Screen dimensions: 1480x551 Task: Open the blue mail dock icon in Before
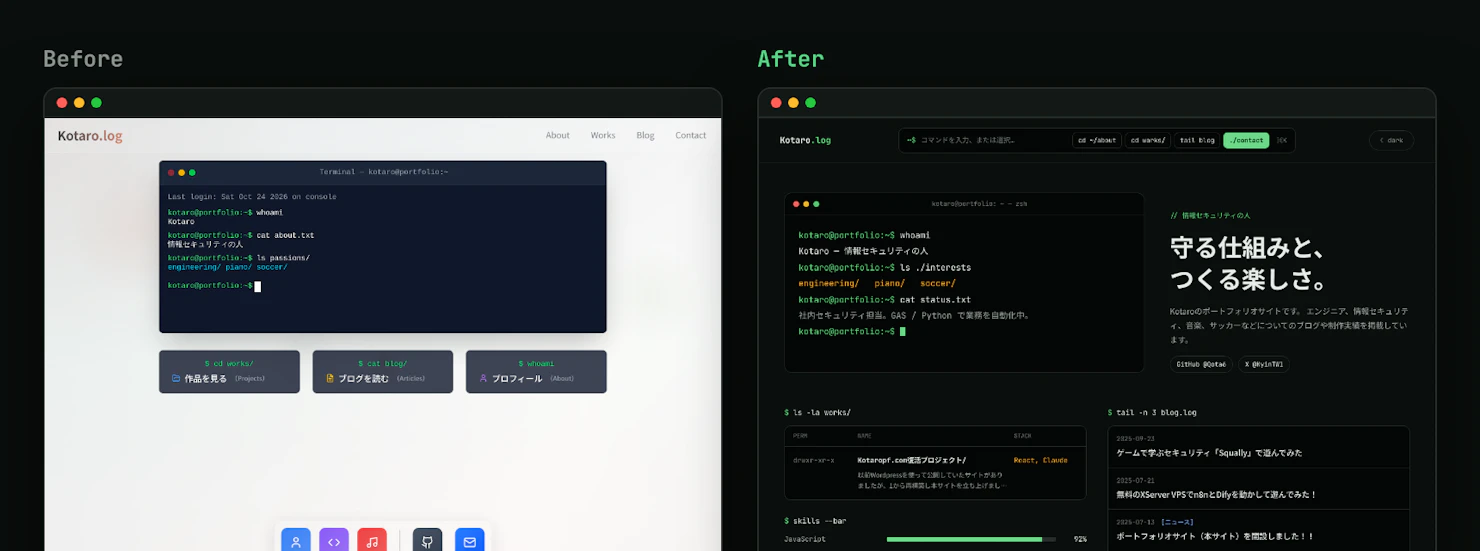(469, 541)
